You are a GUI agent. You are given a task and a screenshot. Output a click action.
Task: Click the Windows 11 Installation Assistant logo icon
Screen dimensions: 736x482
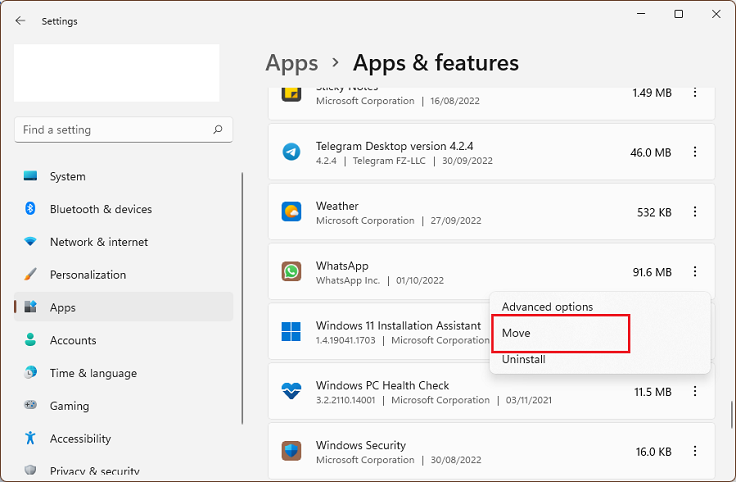291,331
